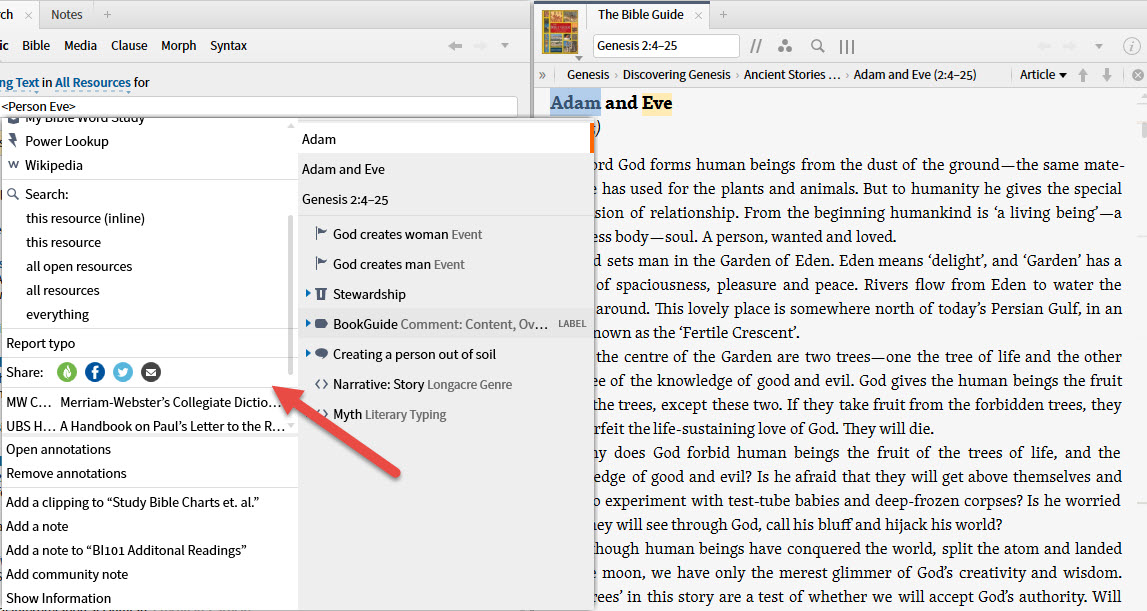Select the Media search type
Viewport: 1147px width, 611px height.
pyautogui.click(x=80, y=45)
